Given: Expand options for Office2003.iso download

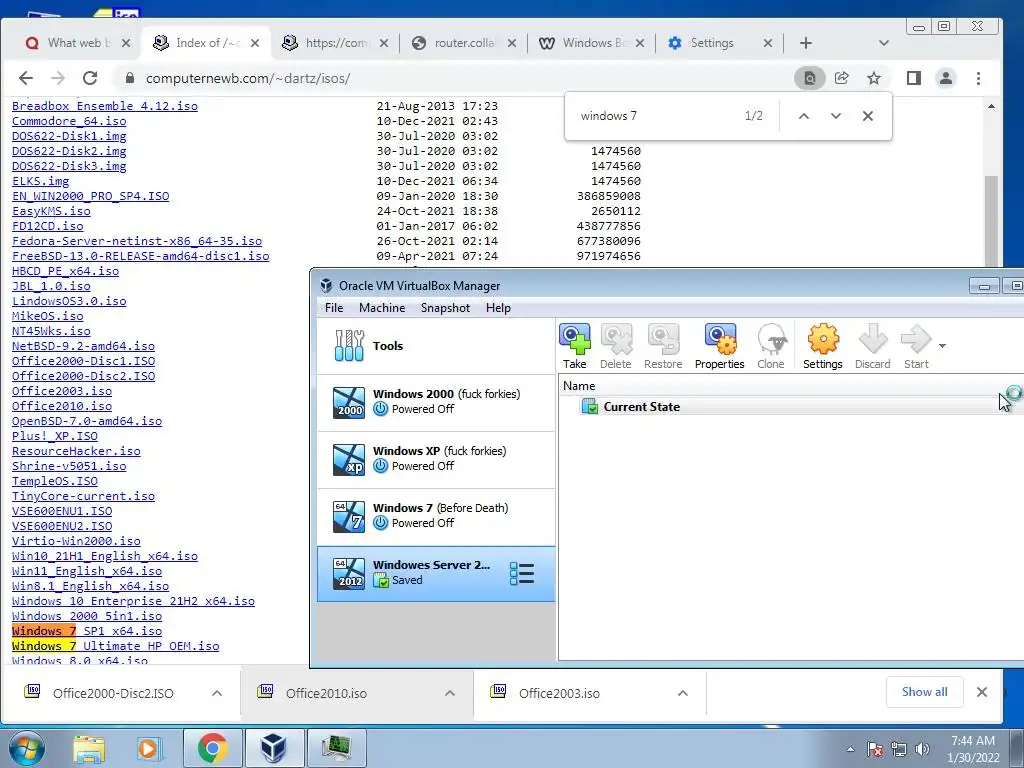Looking at the screenshot, I should coord(683,694).
